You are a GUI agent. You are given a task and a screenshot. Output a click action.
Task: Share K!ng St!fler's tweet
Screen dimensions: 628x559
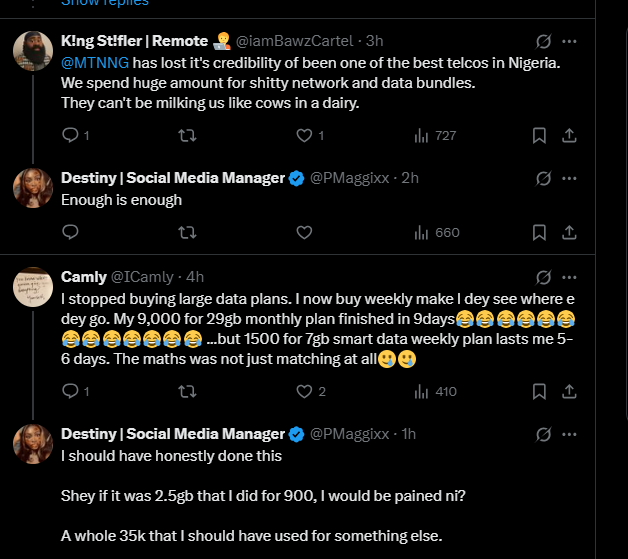(x=569, y=135)
